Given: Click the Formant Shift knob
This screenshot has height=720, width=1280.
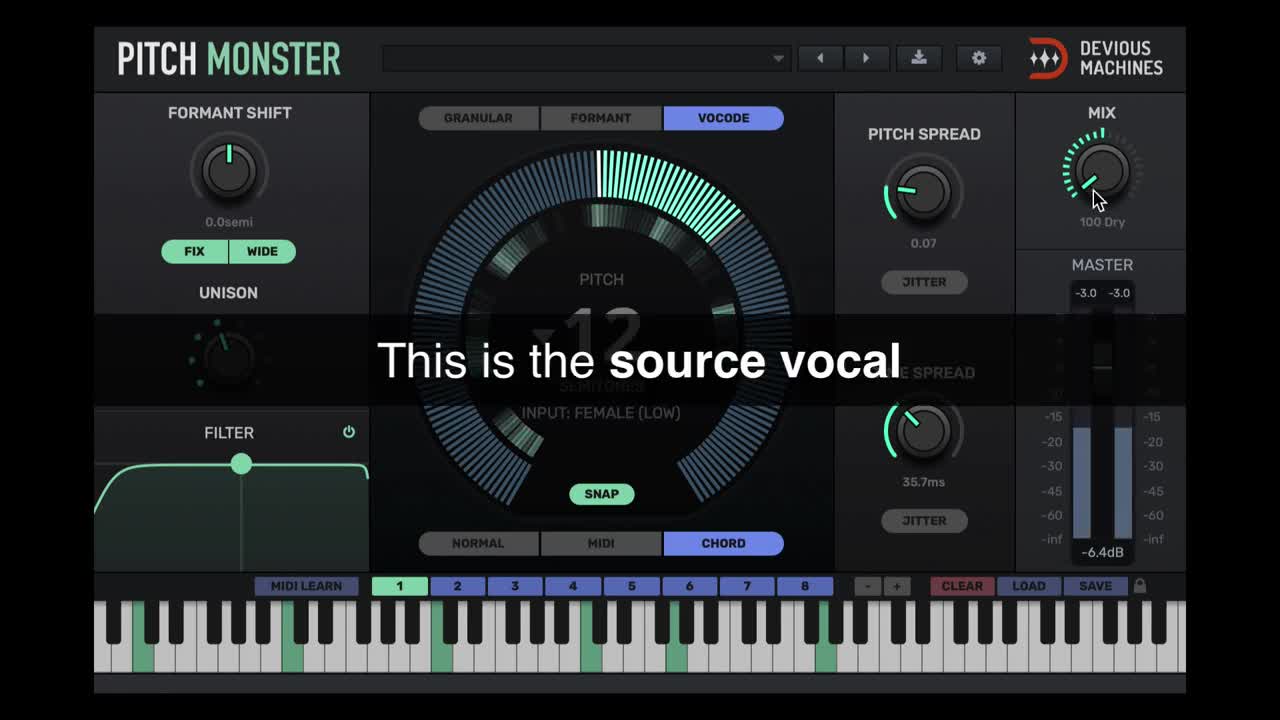Looking at the screenshot, I should pyautogui.click(x=229, y=170).
